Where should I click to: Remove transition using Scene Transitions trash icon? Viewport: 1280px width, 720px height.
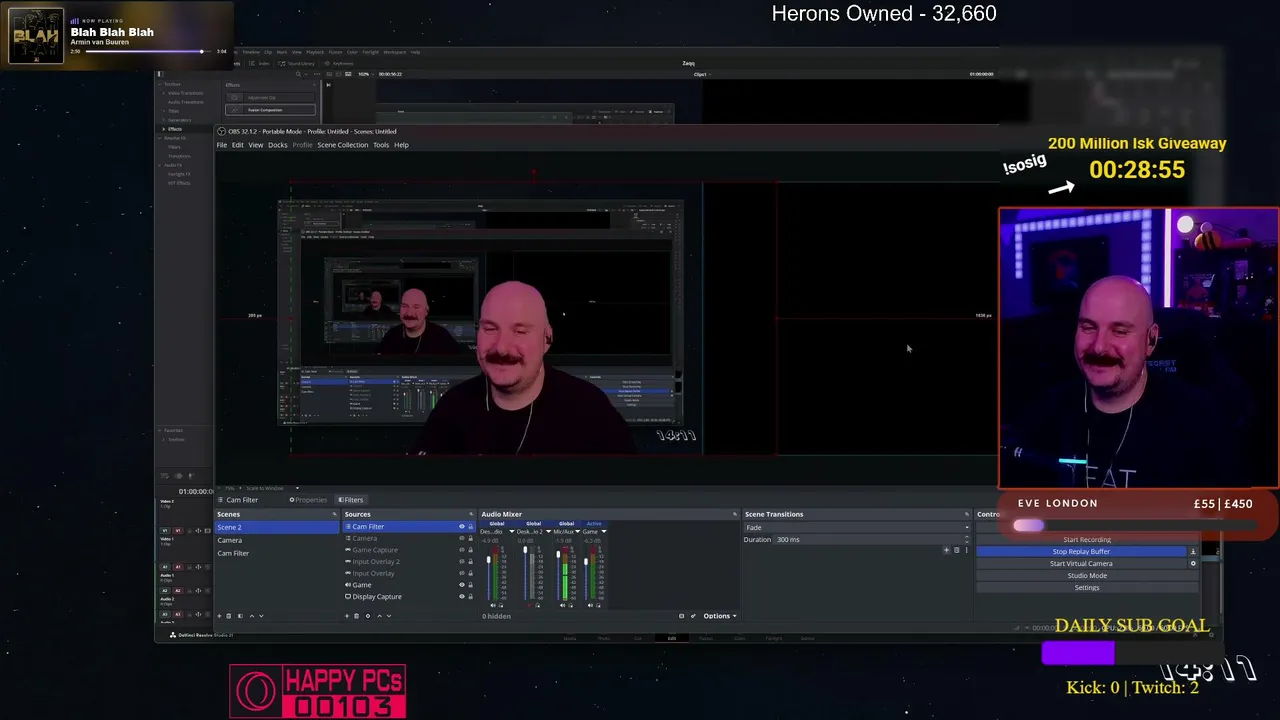pyautogui.click(x=956, y=550)
